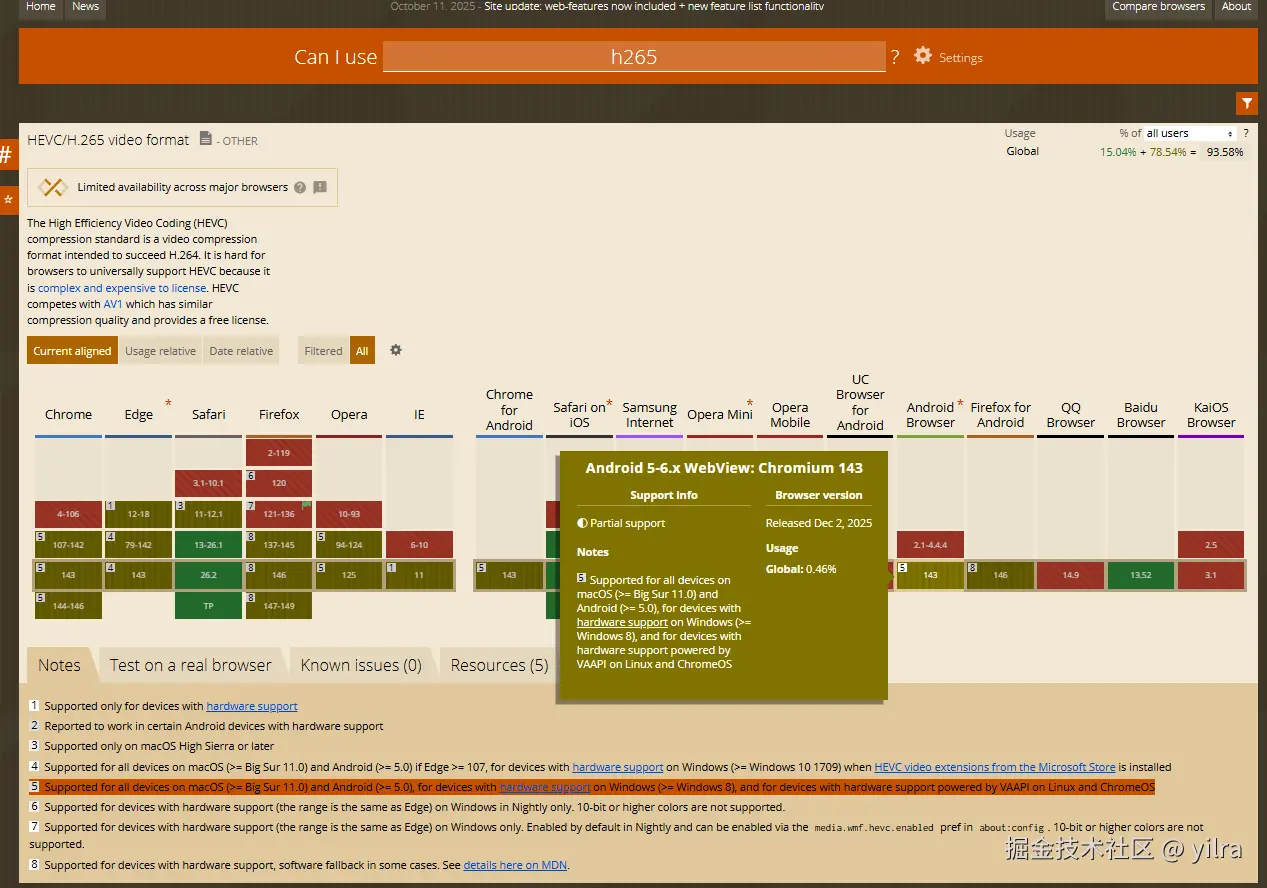Open the table settings gear beside All
Screen dimensions: 1267x888
(x=396, y=350)
